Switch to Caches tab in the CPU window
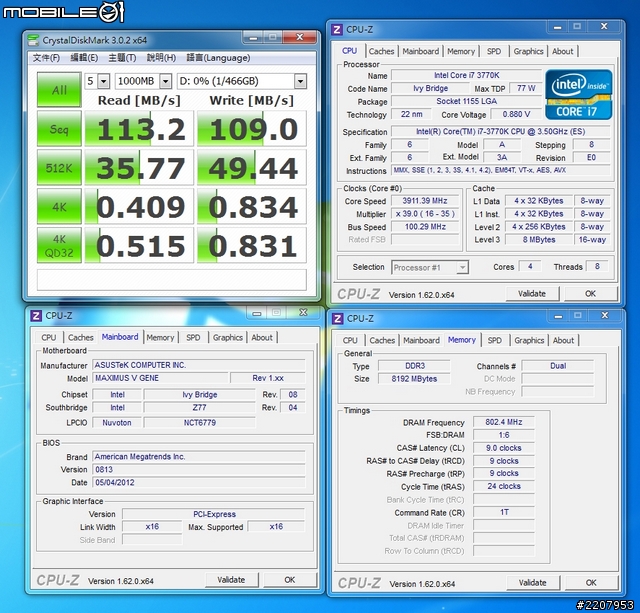 point(381,51)
